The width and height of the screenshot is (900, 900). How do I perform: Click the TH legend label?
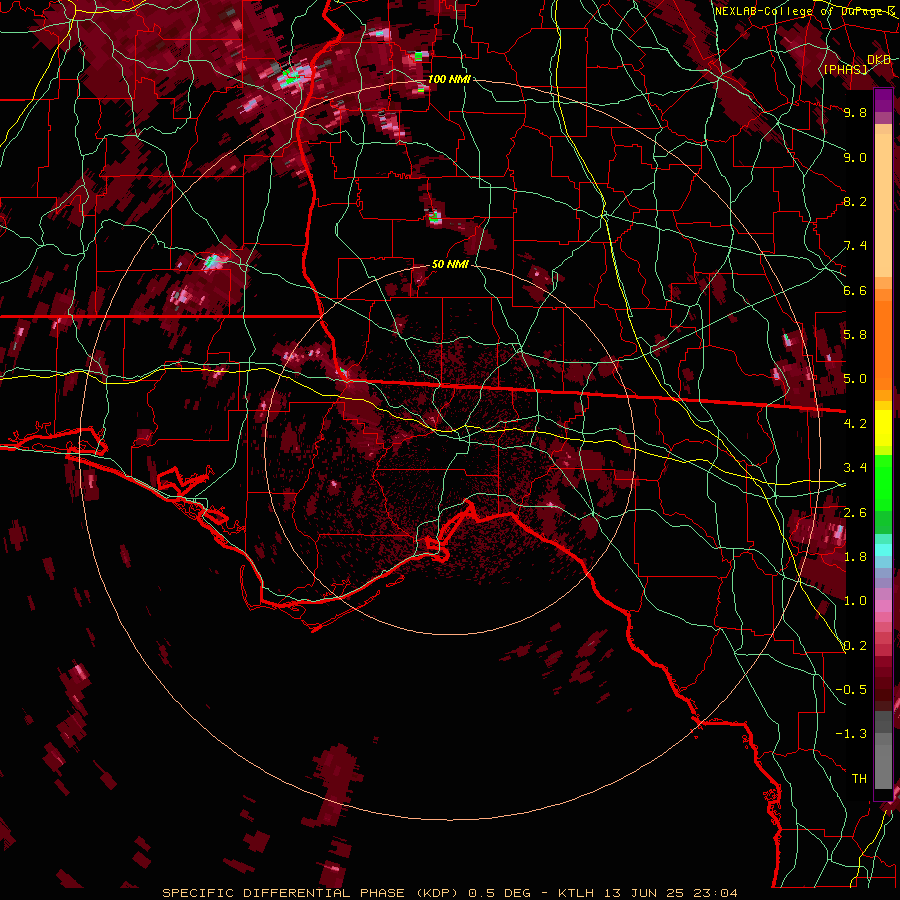click(x=859, y=779)
